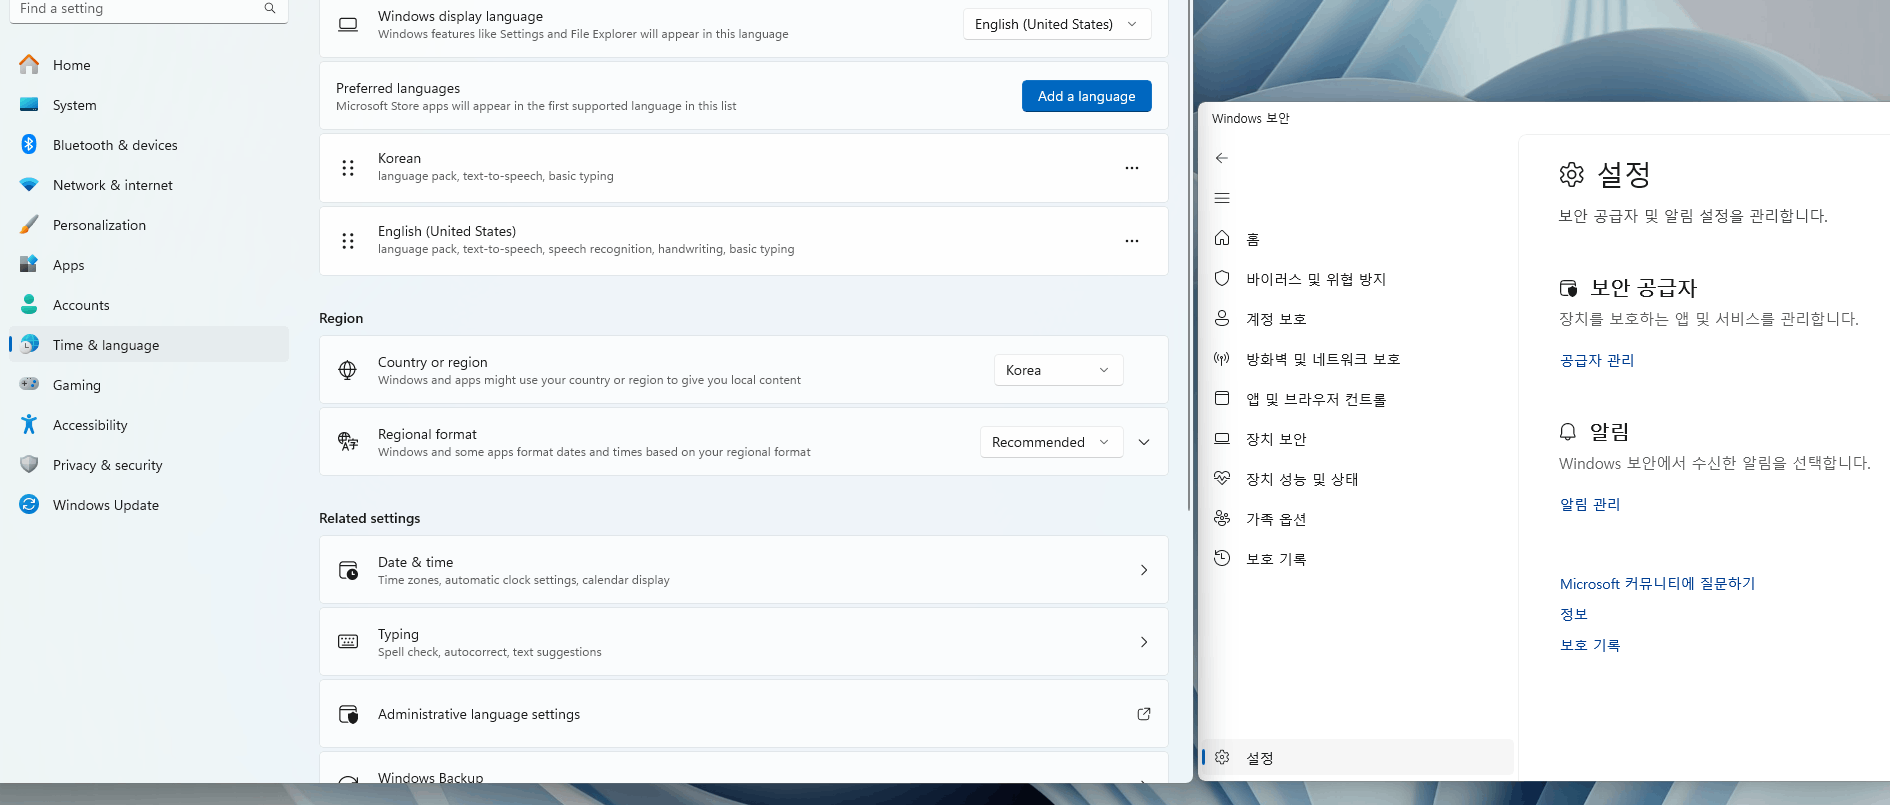Select 설정 at bottom of Windows 보안 sidebar
The image size is (1890, 805).
click(x=1358, y=758)
